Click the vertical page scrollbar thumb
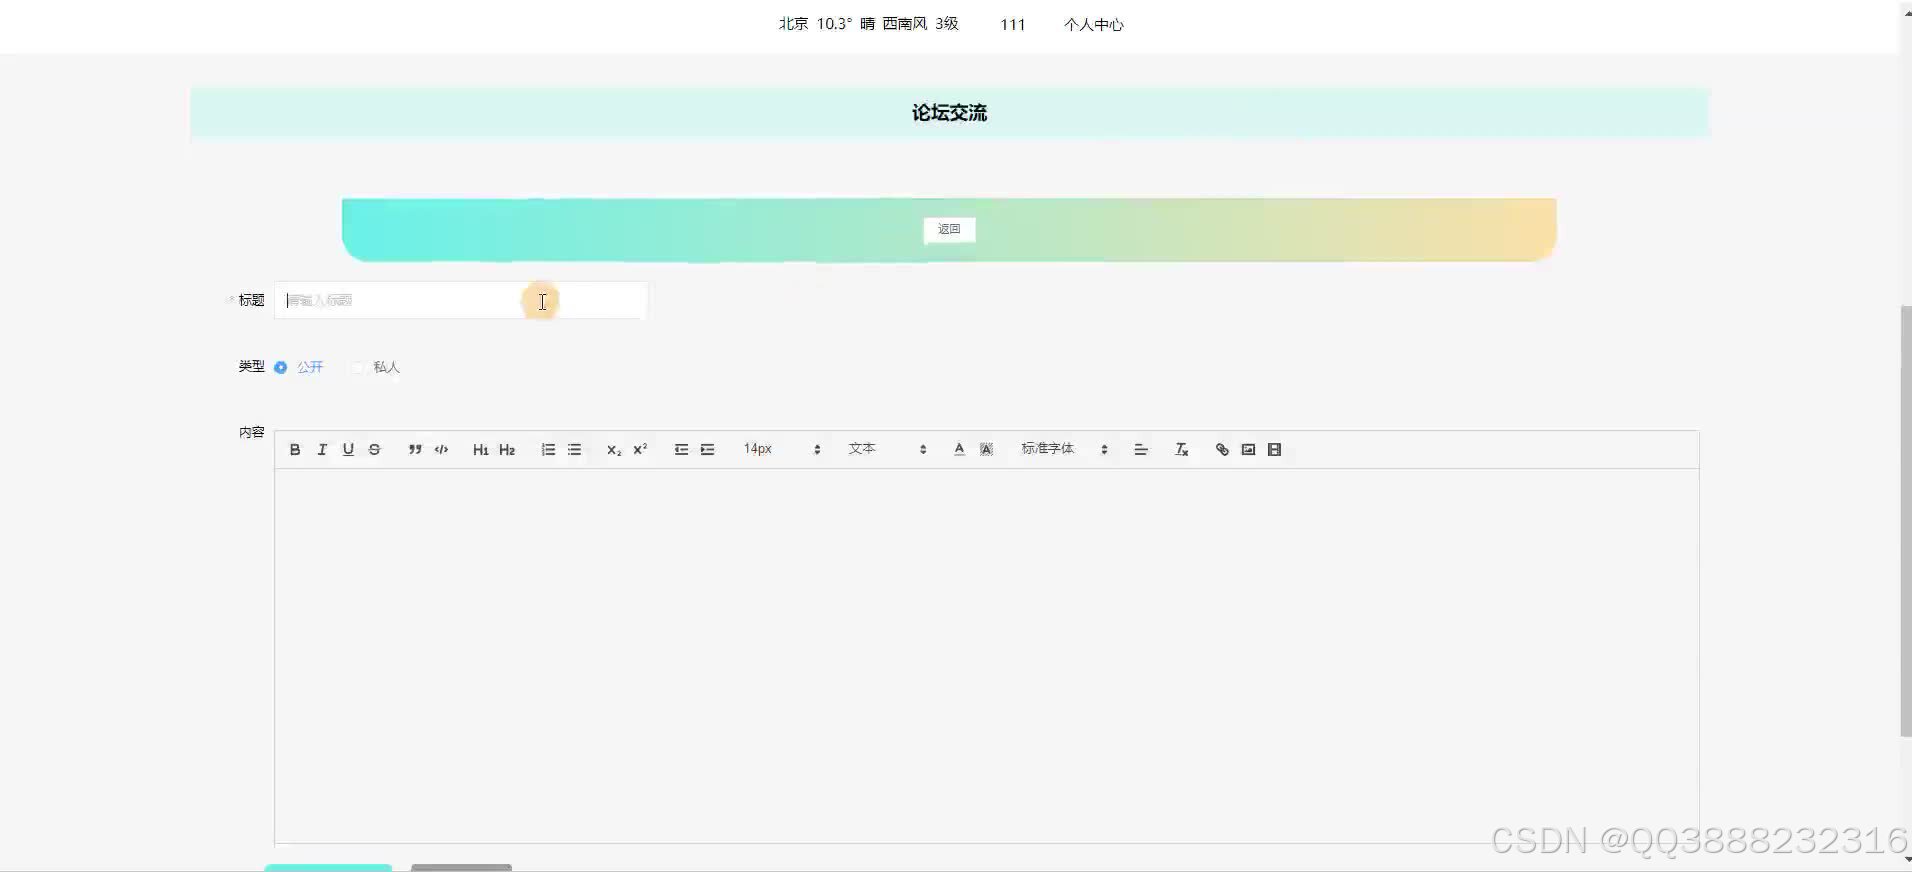1912x872 pixels. [x=1905, y=521]
